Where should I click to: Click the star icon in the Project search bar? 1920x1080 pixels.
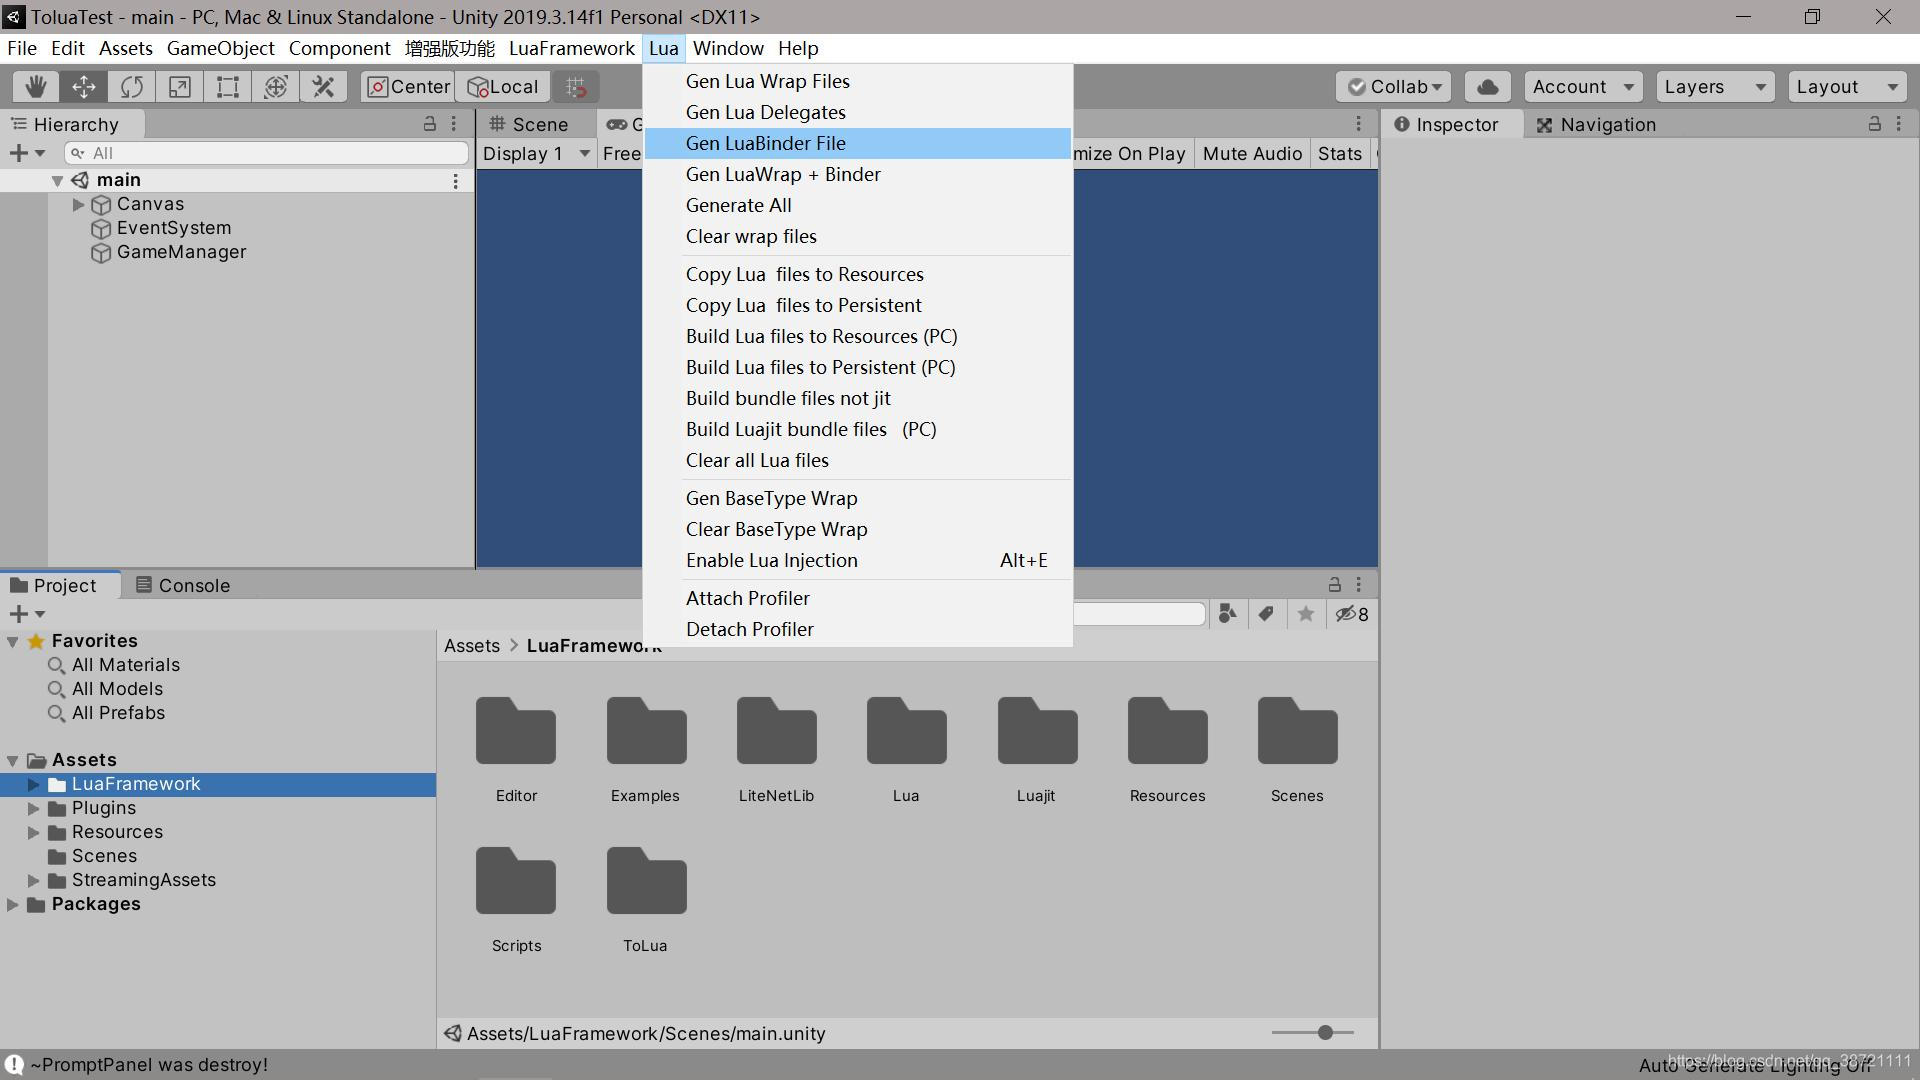point(1304,614)
